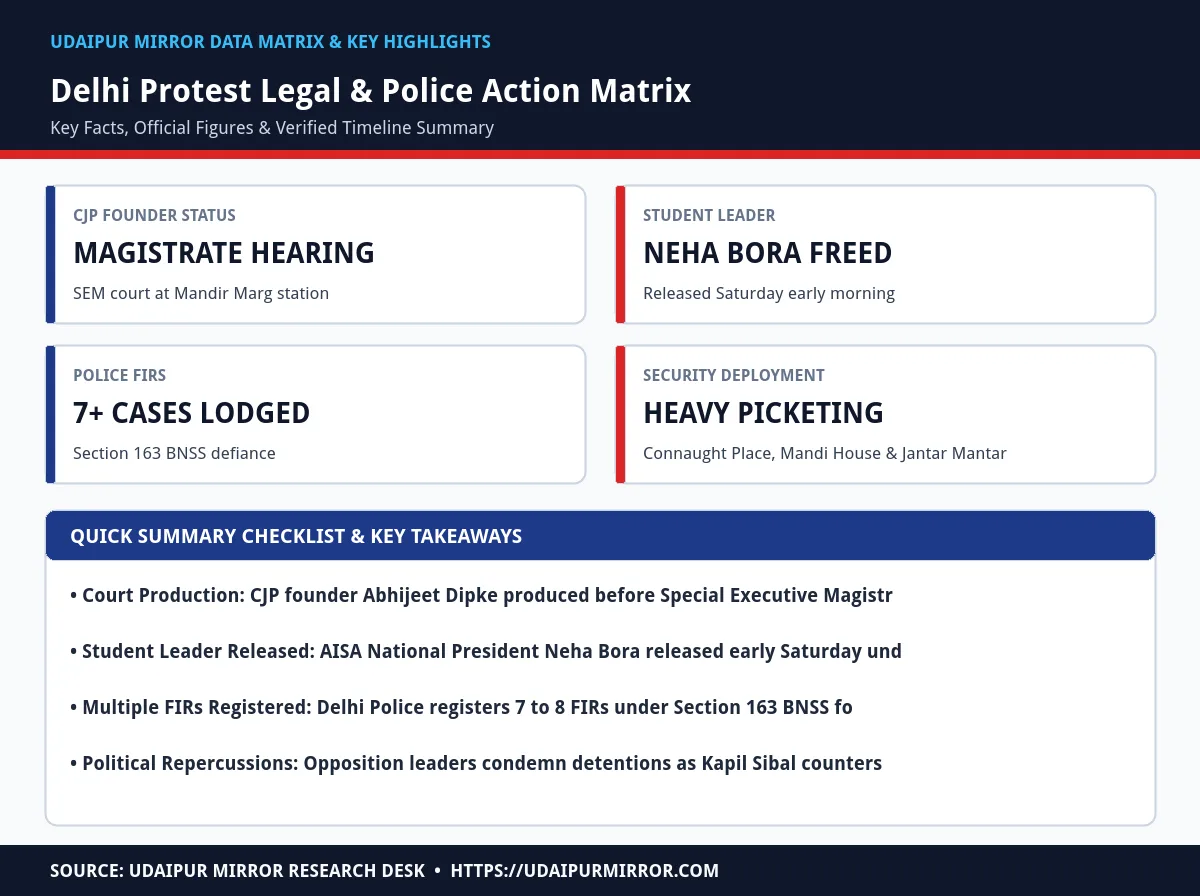Viewport: 1200px width, 896px height.
Task: Select the '7+ CASES LODGED' heading
Action: pyautogui.click(x=192, y=413)
